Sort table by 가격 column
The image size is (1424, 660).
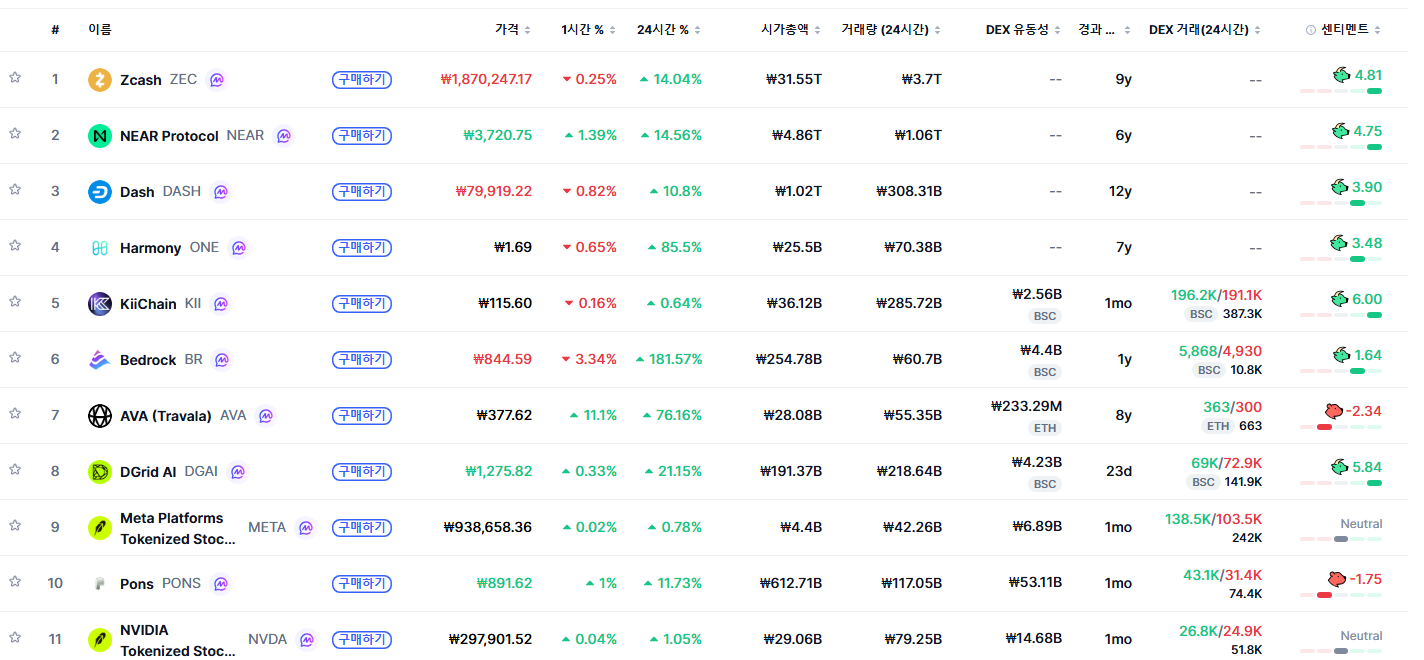513,30
